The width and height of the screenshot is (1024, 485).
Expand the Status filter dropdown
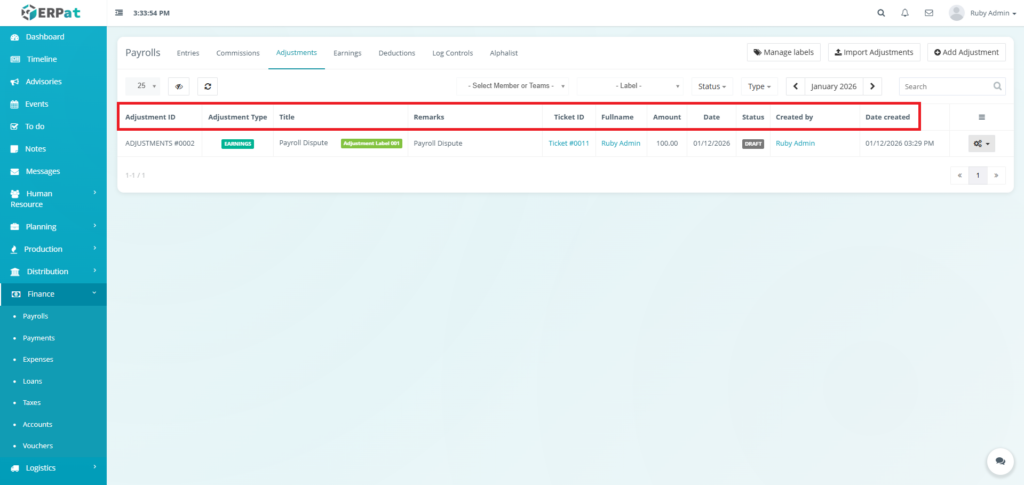click(712, 87)
